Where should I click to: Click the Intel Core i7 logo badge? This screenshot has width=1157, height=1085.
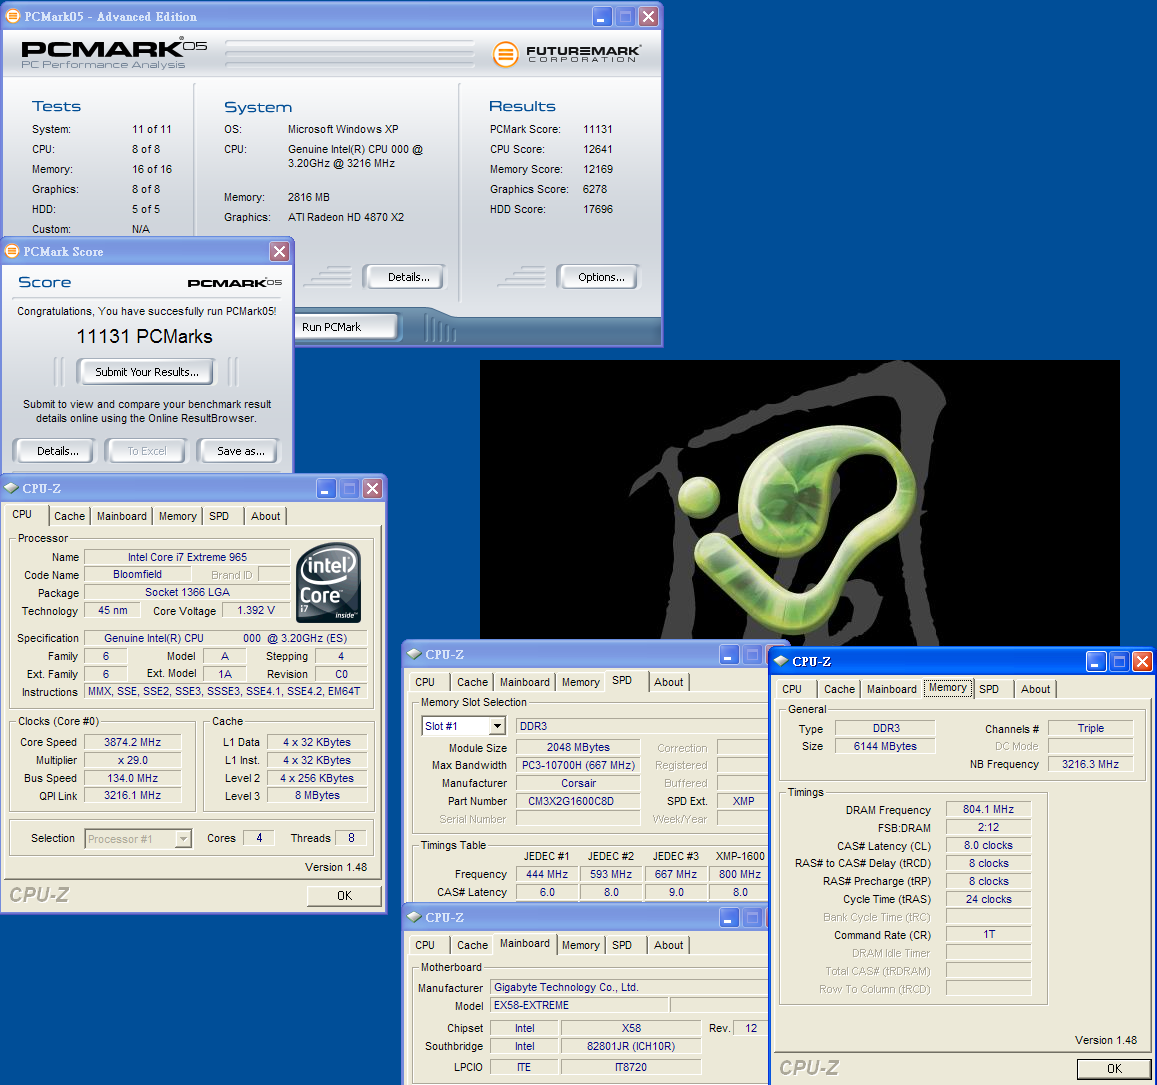tap(329, 583)
